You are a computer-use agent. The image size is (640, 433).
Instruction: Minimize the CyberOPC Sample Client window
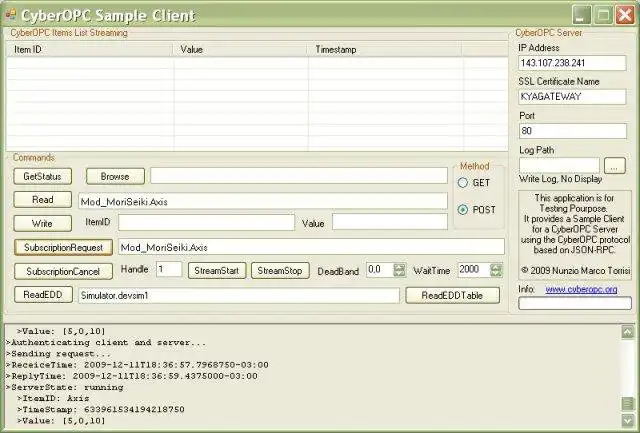tap(581, 15)
